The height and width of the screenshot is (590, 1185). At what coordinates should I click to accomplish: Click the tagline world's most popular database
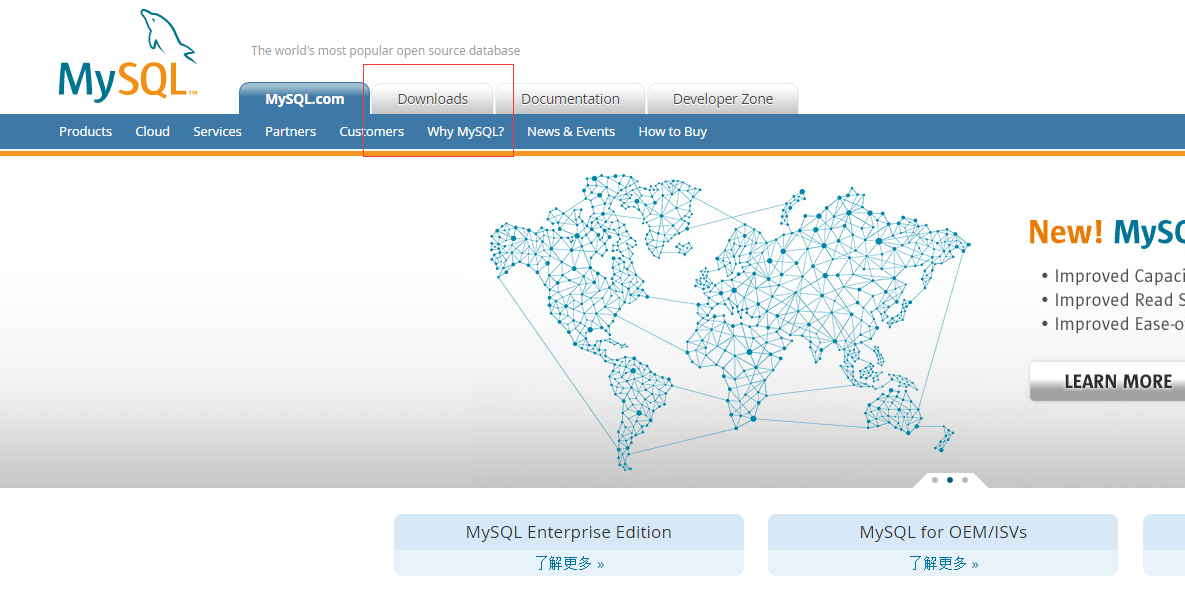click(385, 51)
